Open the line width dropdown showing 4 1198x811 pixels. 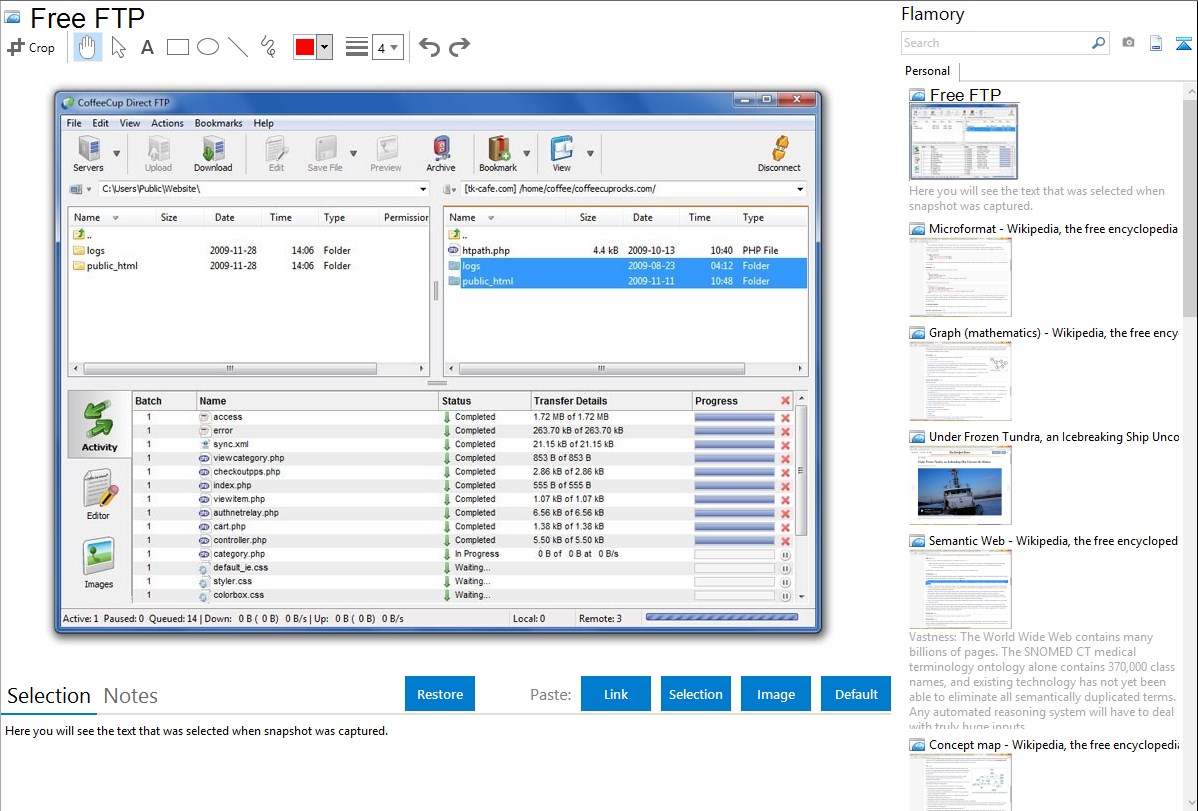coord(388,47)
